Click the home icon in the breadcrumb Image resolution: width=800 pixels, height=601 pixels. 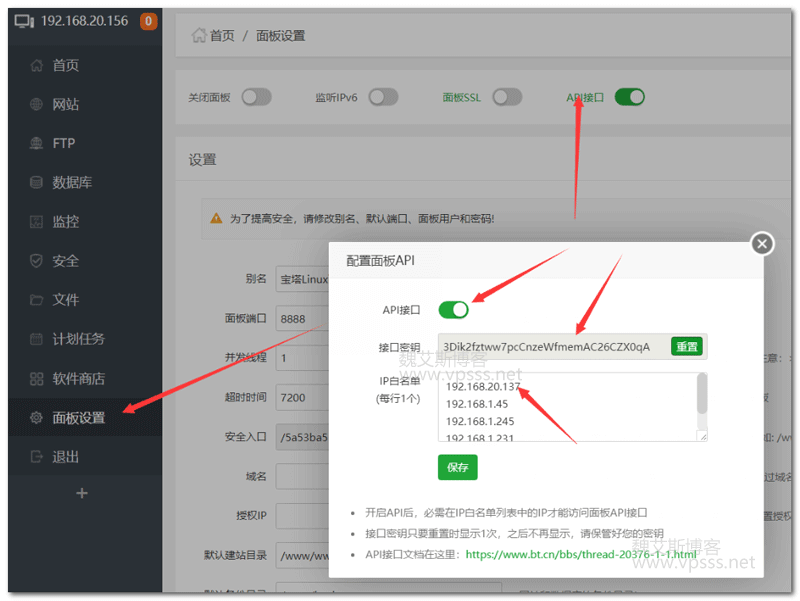click(x=198, y=36)
